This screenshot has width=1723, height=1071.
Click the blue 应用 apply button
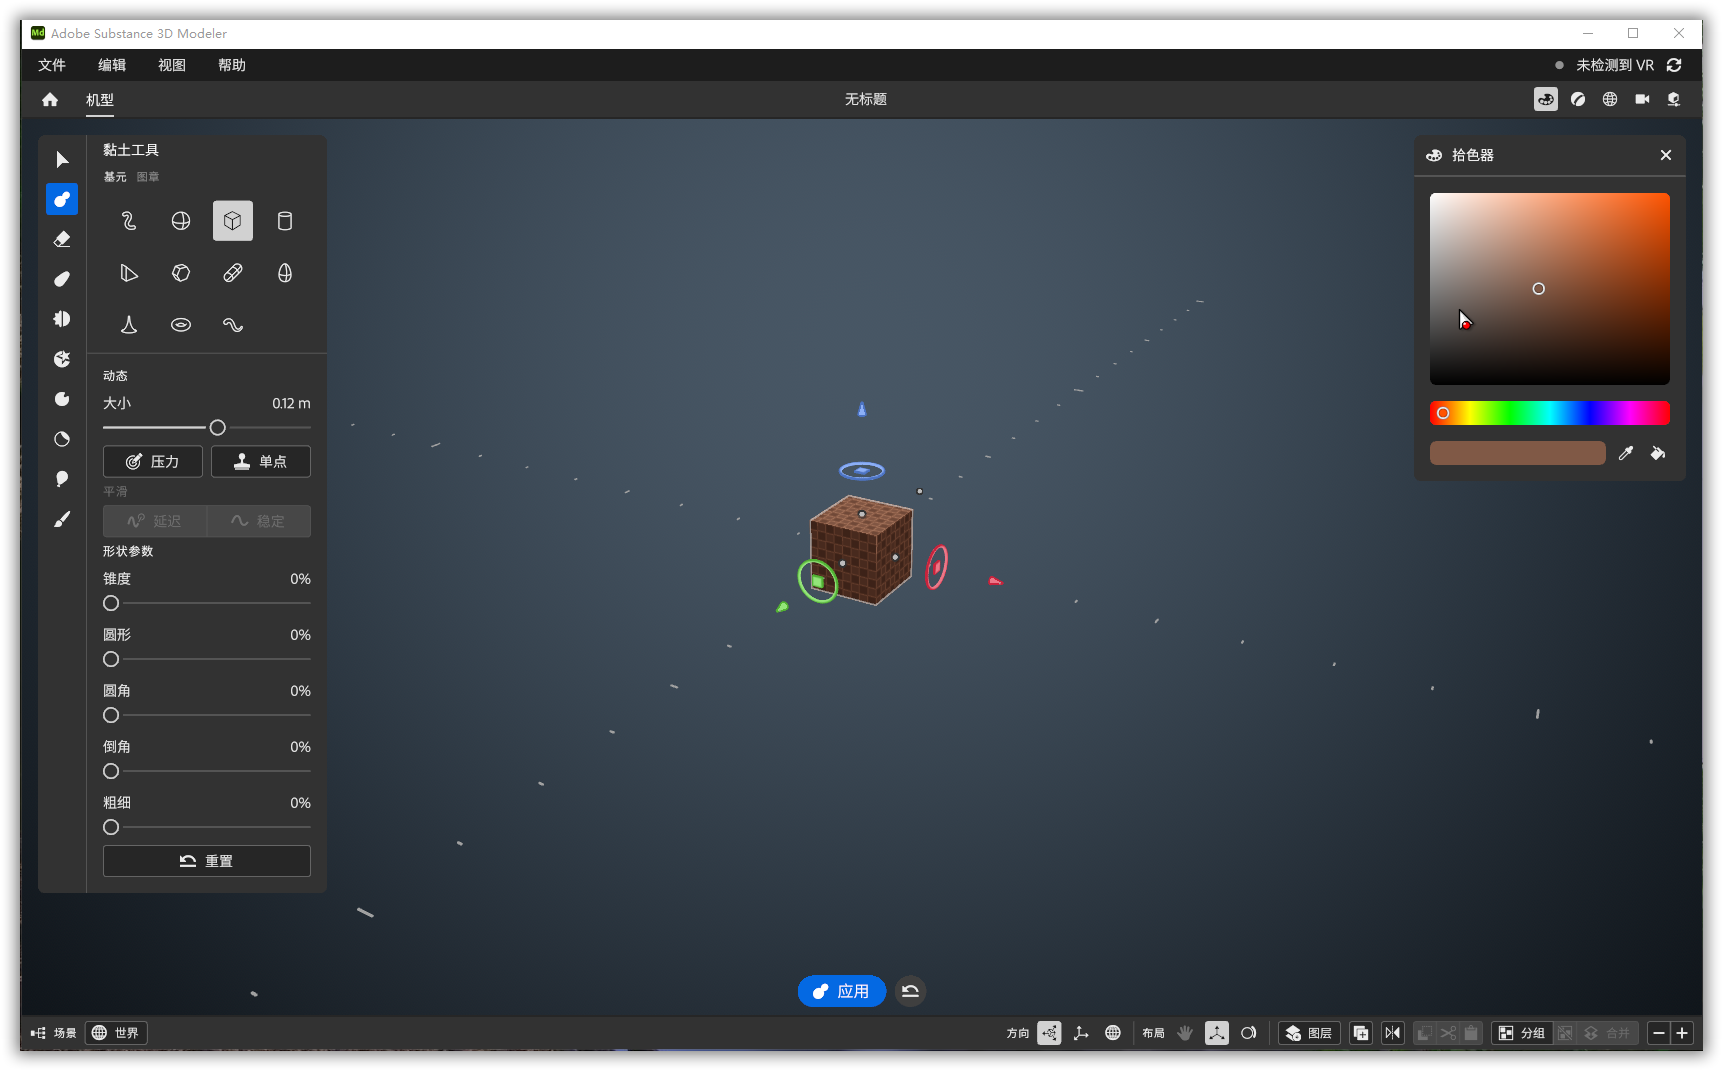click(x=841, y=991)
